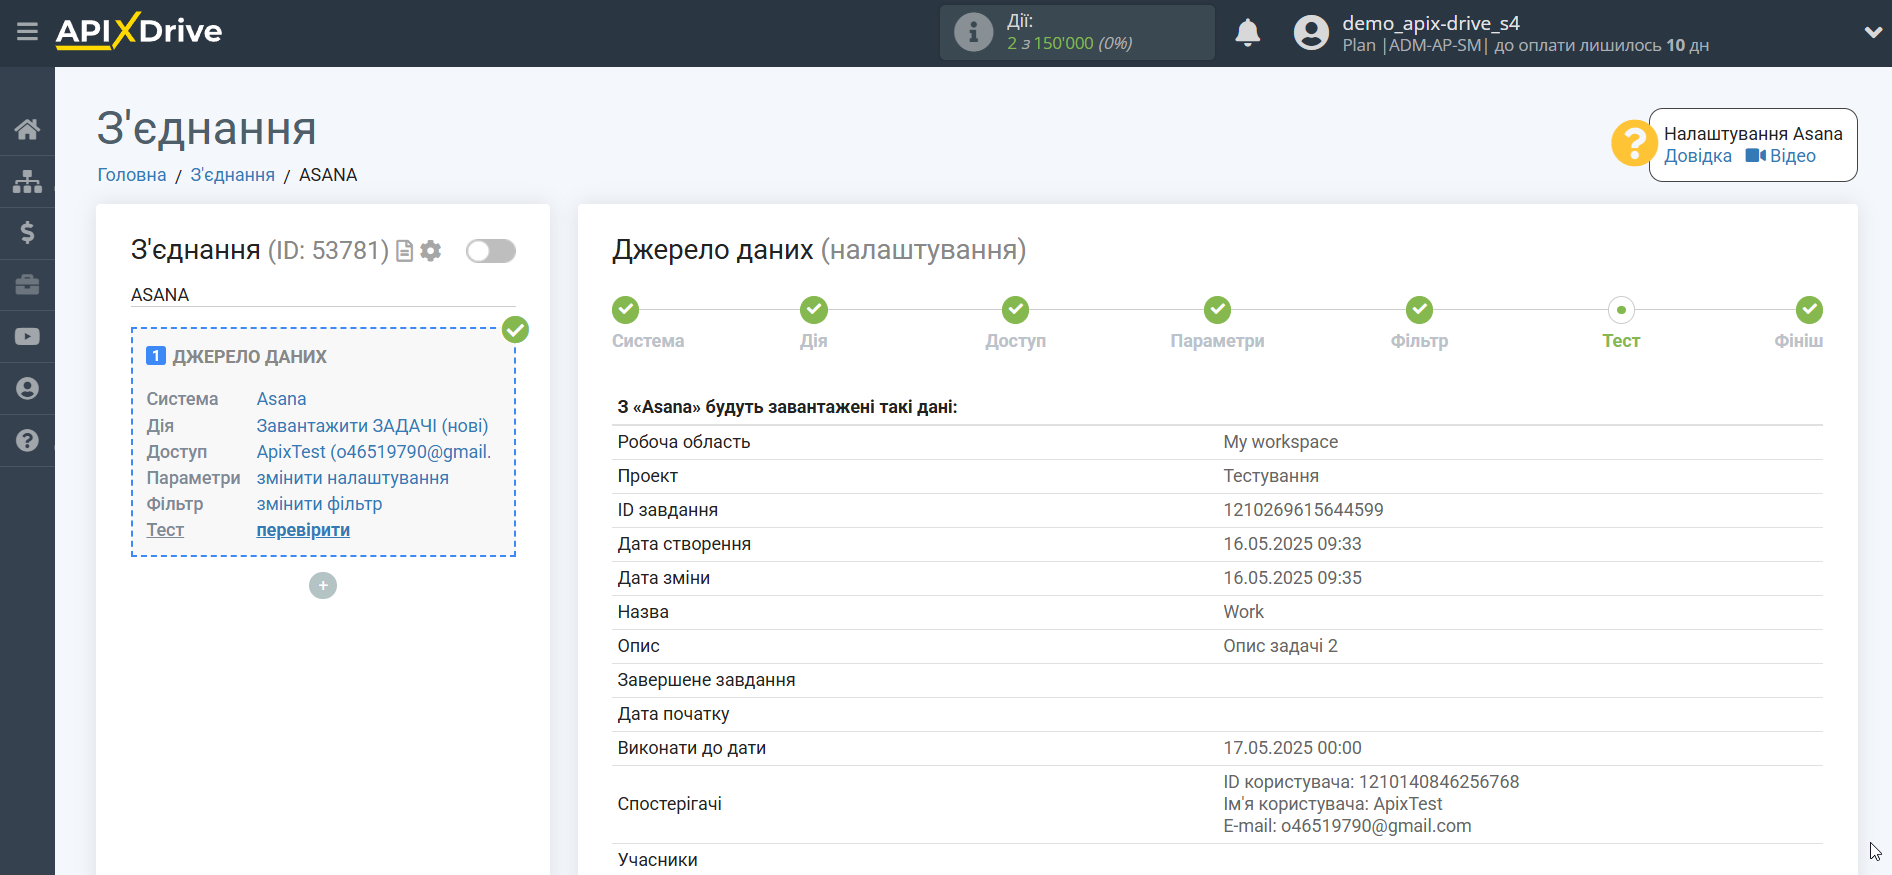Open the billing dollar icon
Viewport: 1892px width, 875px height.
pos(27,233)
